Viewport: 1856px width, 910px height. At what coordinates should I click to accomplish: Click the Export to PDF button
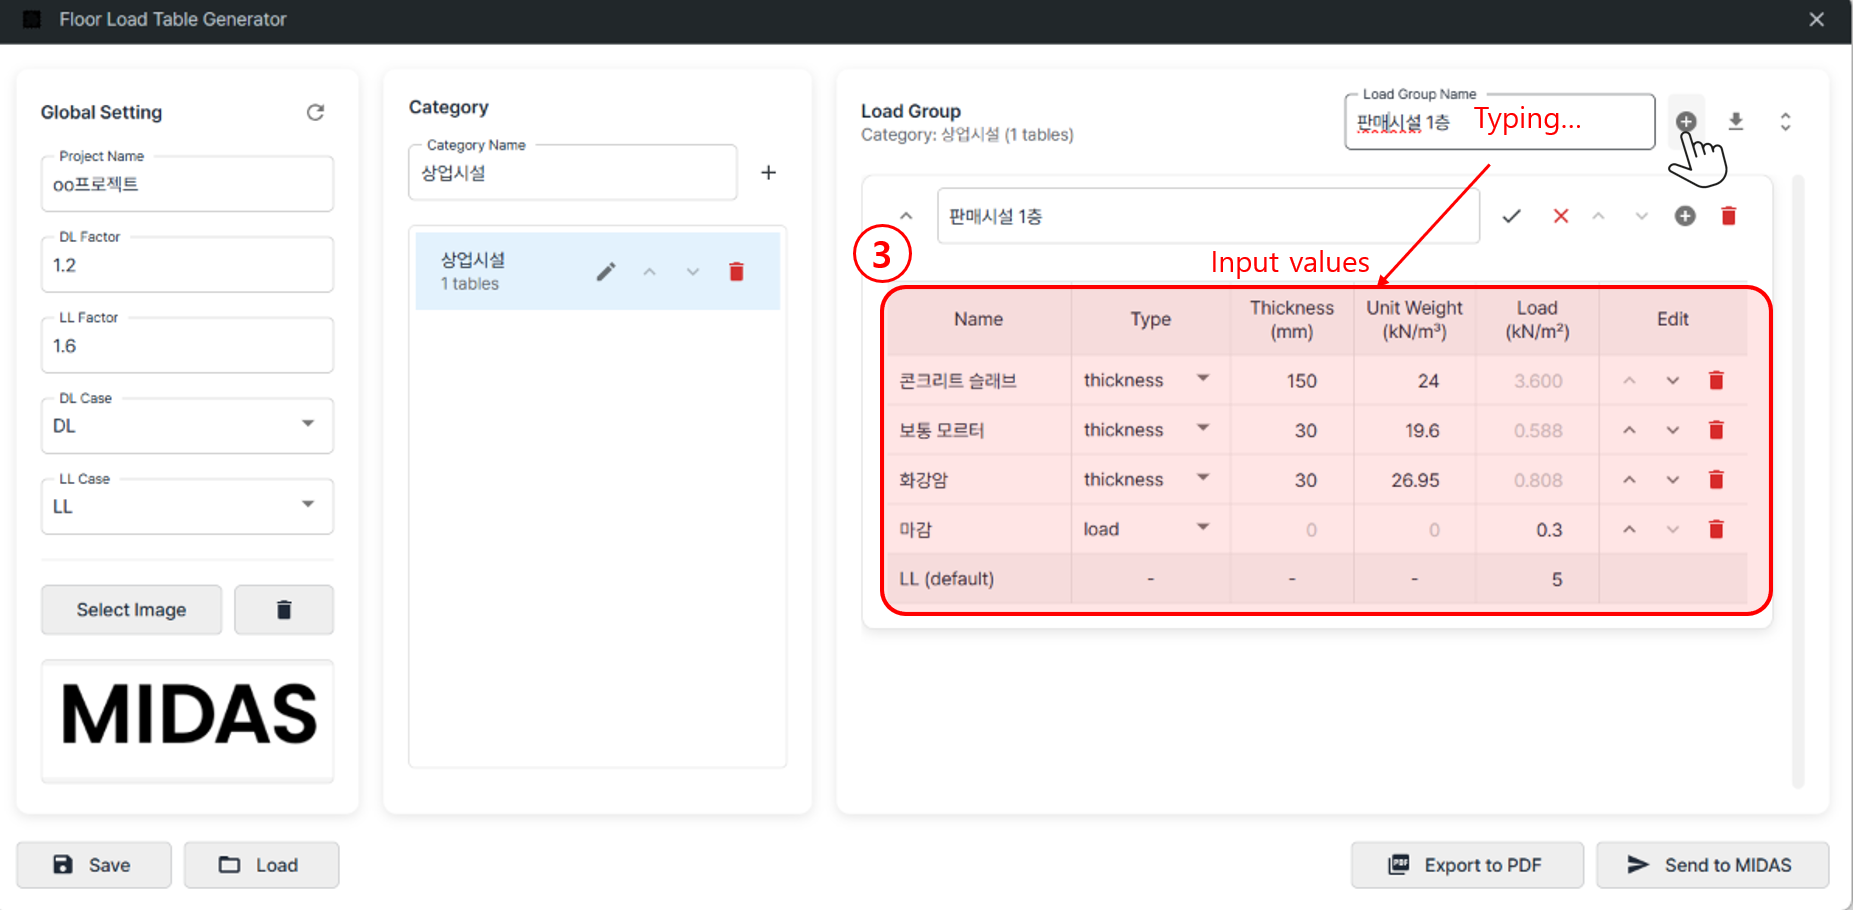coord(1467,865)
